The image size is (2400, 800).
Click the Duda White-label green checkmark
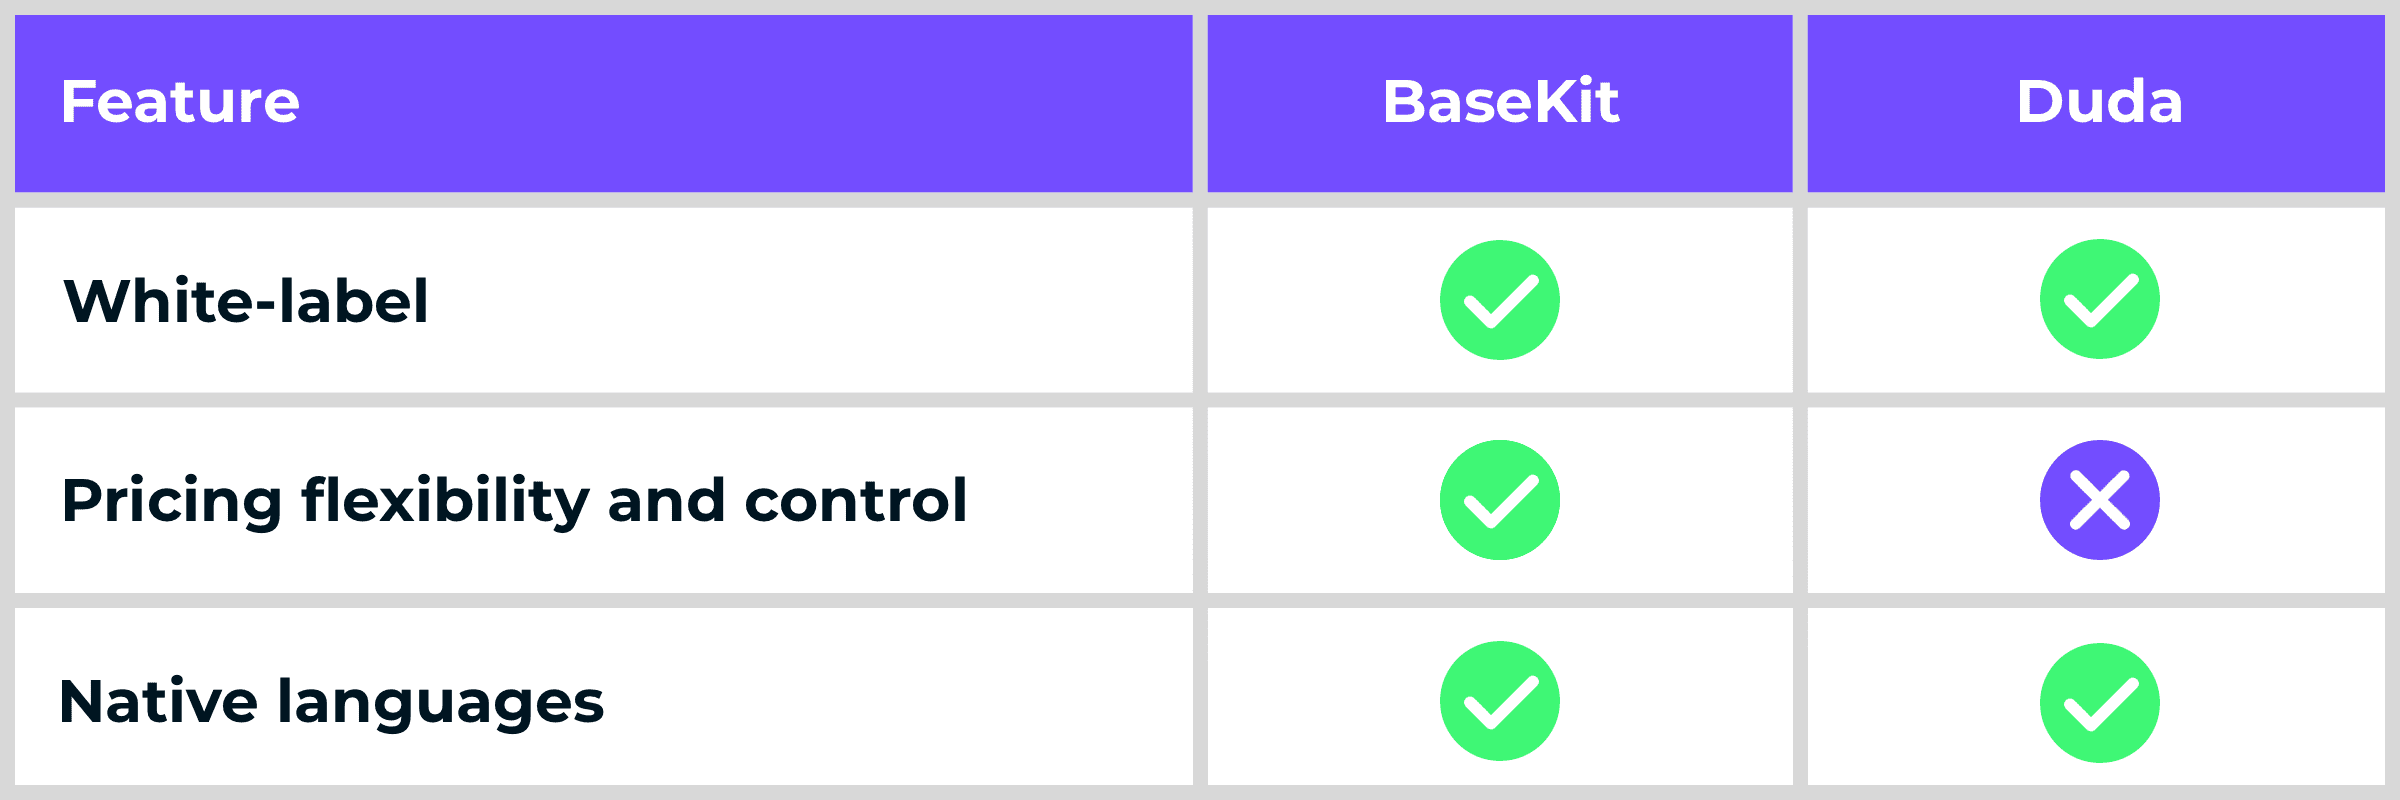(2099, 299)
